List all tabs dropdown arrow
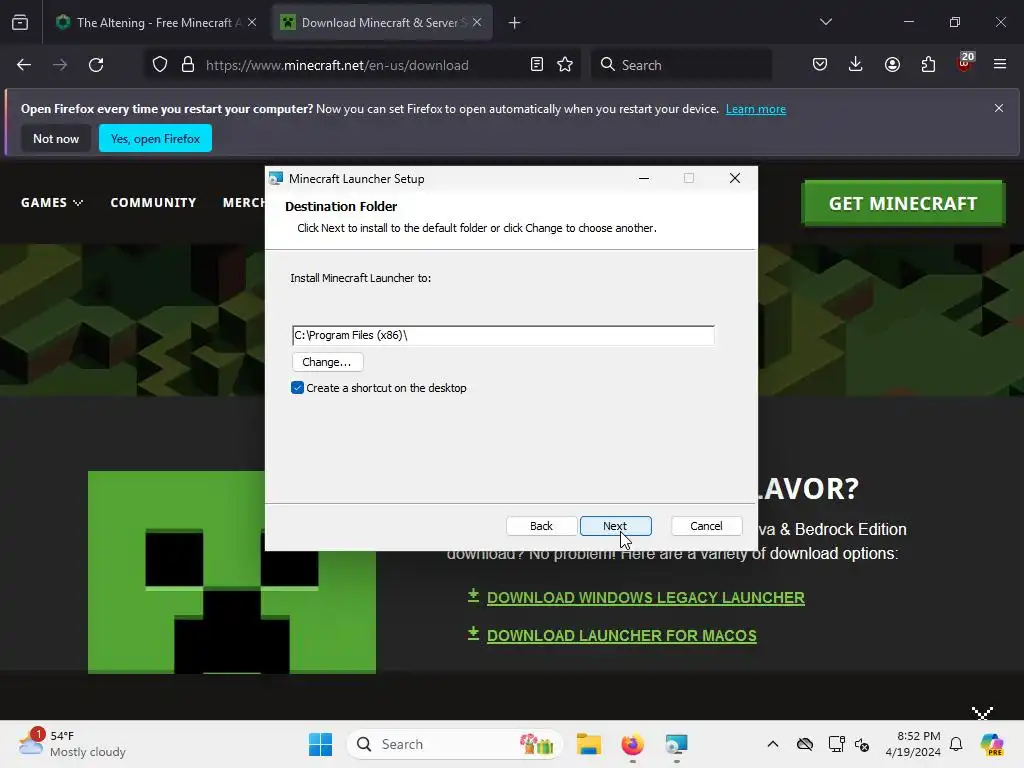The height and width of the screenshot is (768, 1024). [x=825, y=22]
